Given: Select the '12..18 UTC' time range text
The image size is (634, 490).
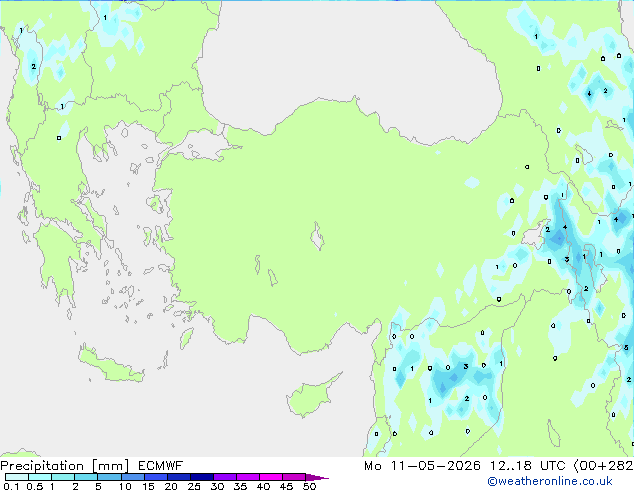Looking at the screenshot, I should tap(527, 466).
